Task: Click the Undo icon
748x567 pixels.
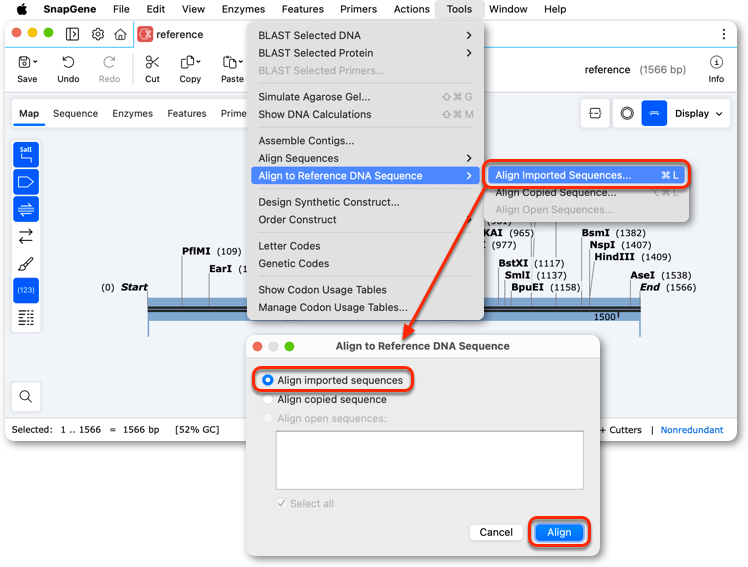Action: [68, 62]
